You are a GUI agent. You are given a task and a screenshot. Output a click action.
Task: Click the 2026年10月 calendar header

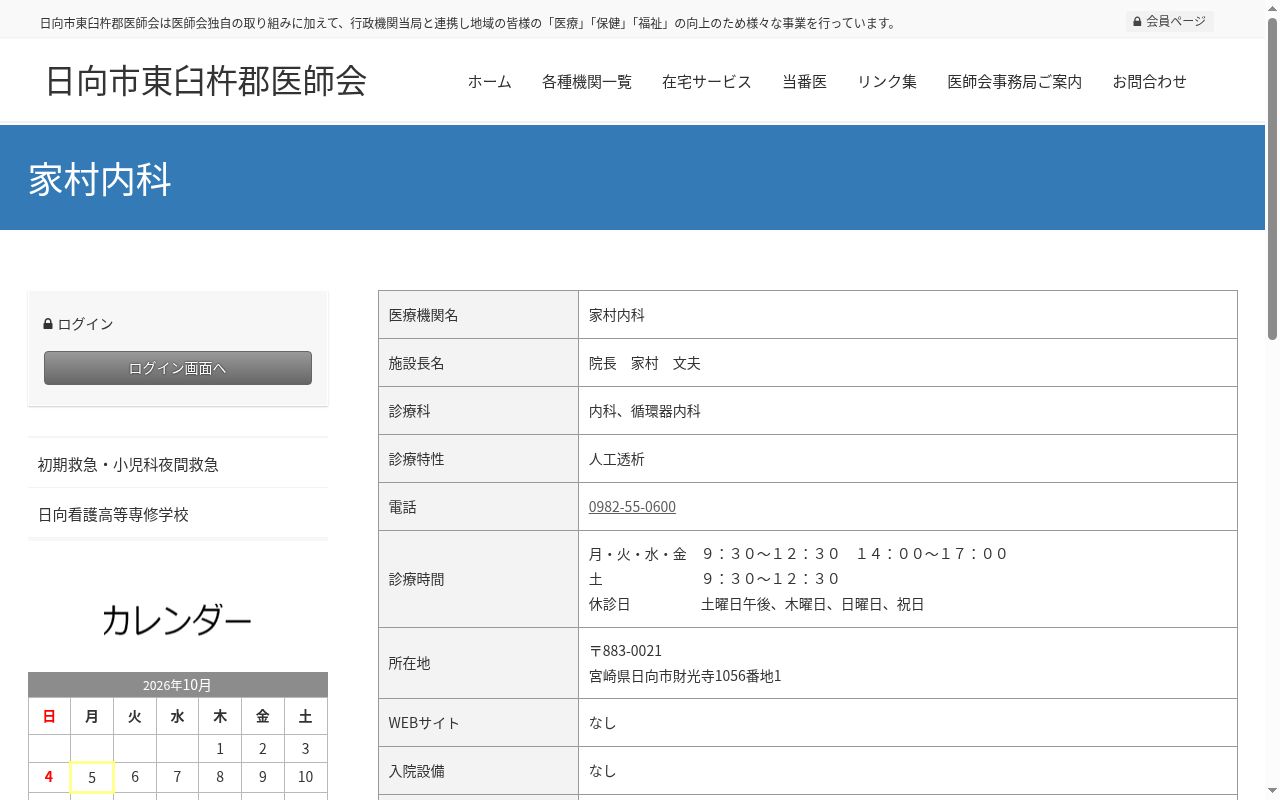click(x=178, y=685)
